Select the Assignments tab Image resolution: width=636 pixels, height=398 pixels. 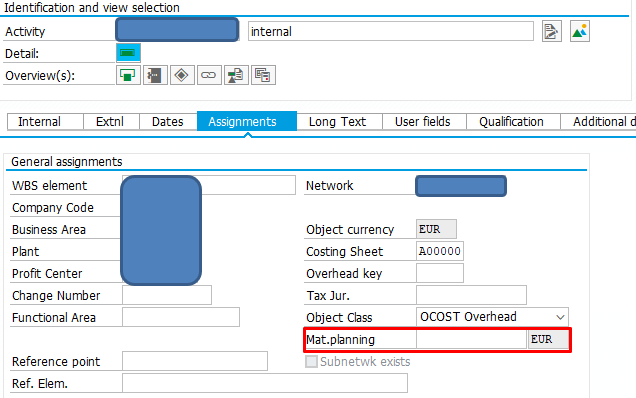point(247,122)
